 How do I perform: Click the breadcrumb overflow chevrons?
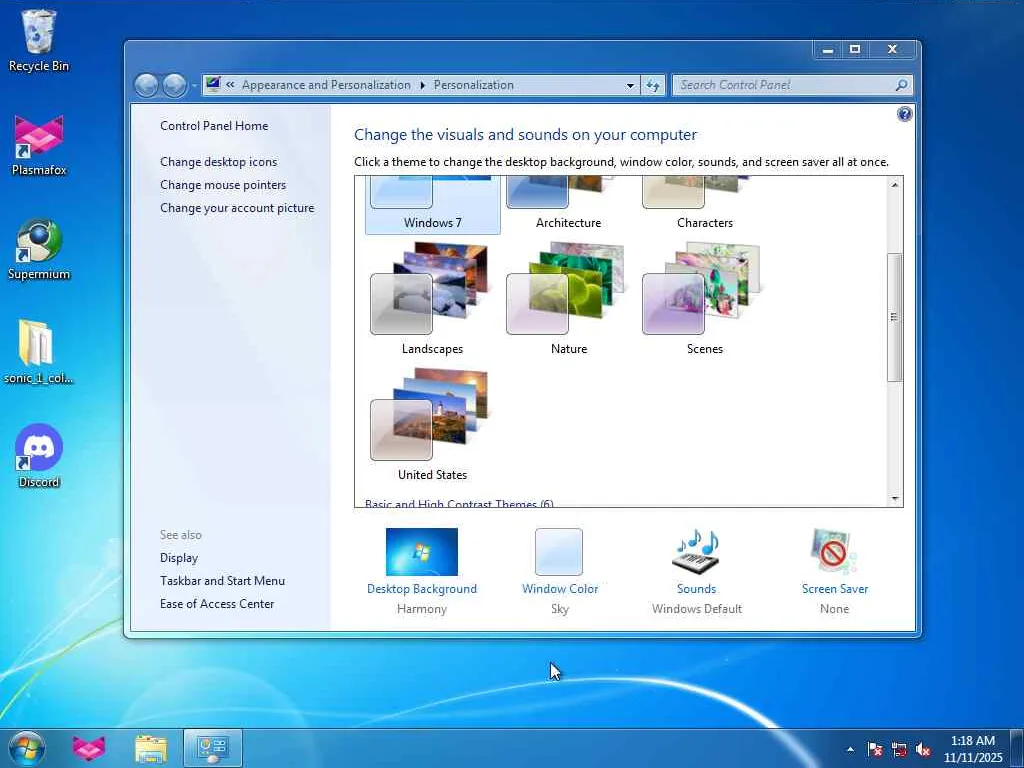click(230, 85)
